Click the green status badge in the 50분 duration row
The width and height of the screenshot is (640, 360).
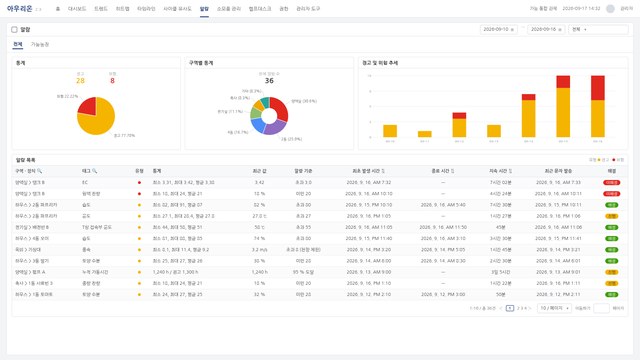(611, 294)
